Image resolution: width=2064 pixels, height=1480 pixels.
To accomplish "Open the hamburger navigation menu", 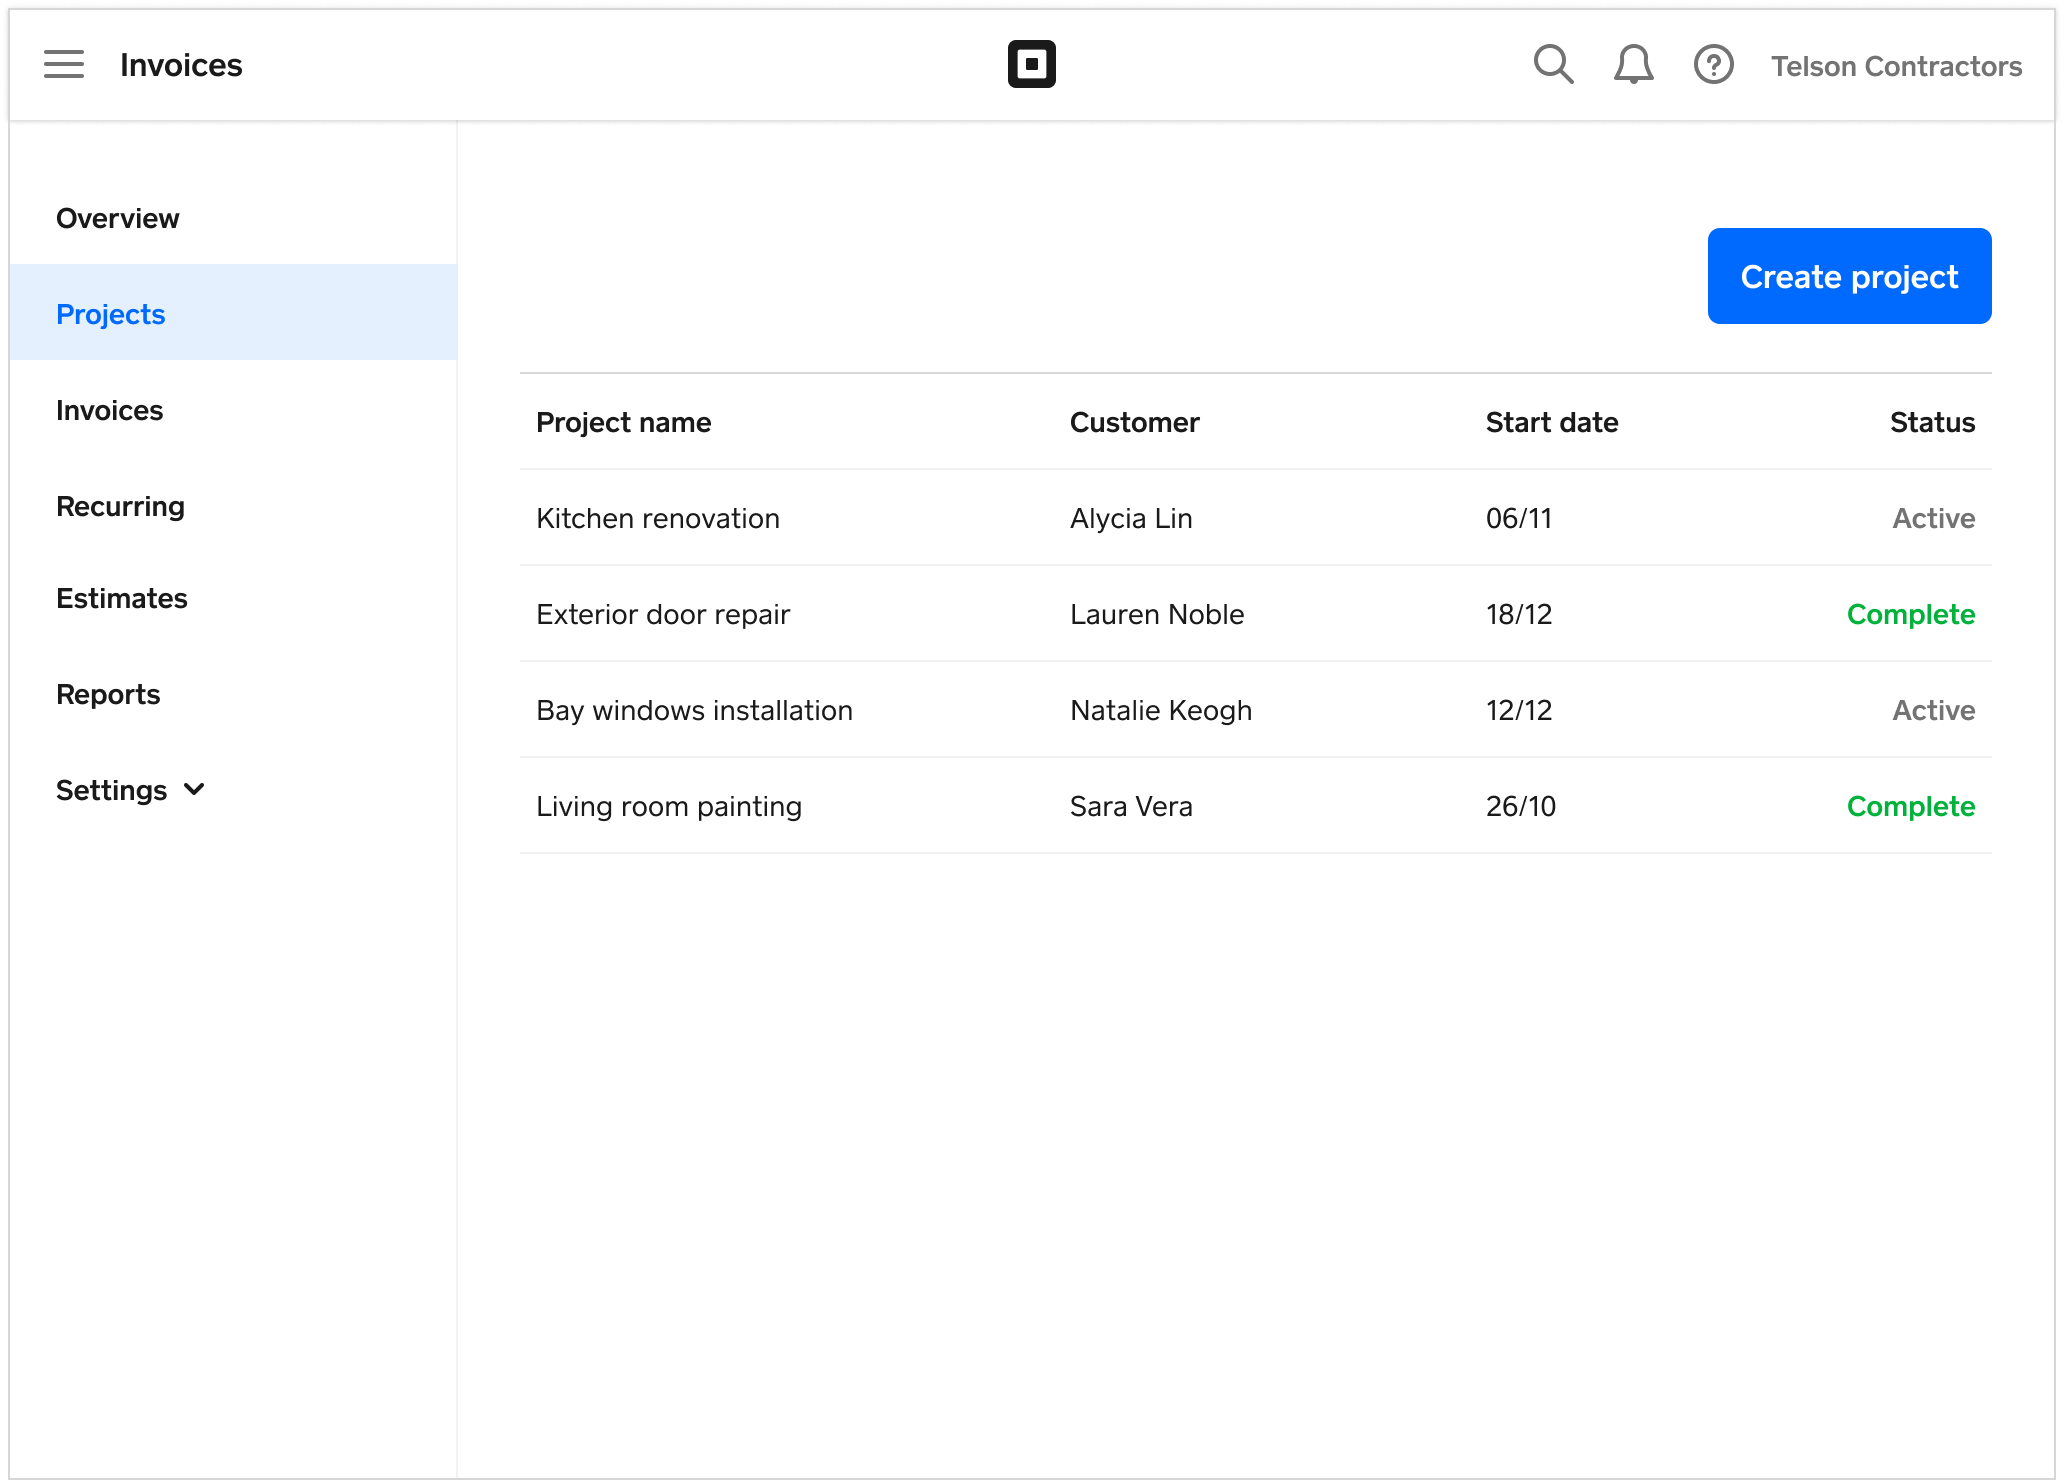I will click(64, 63).
